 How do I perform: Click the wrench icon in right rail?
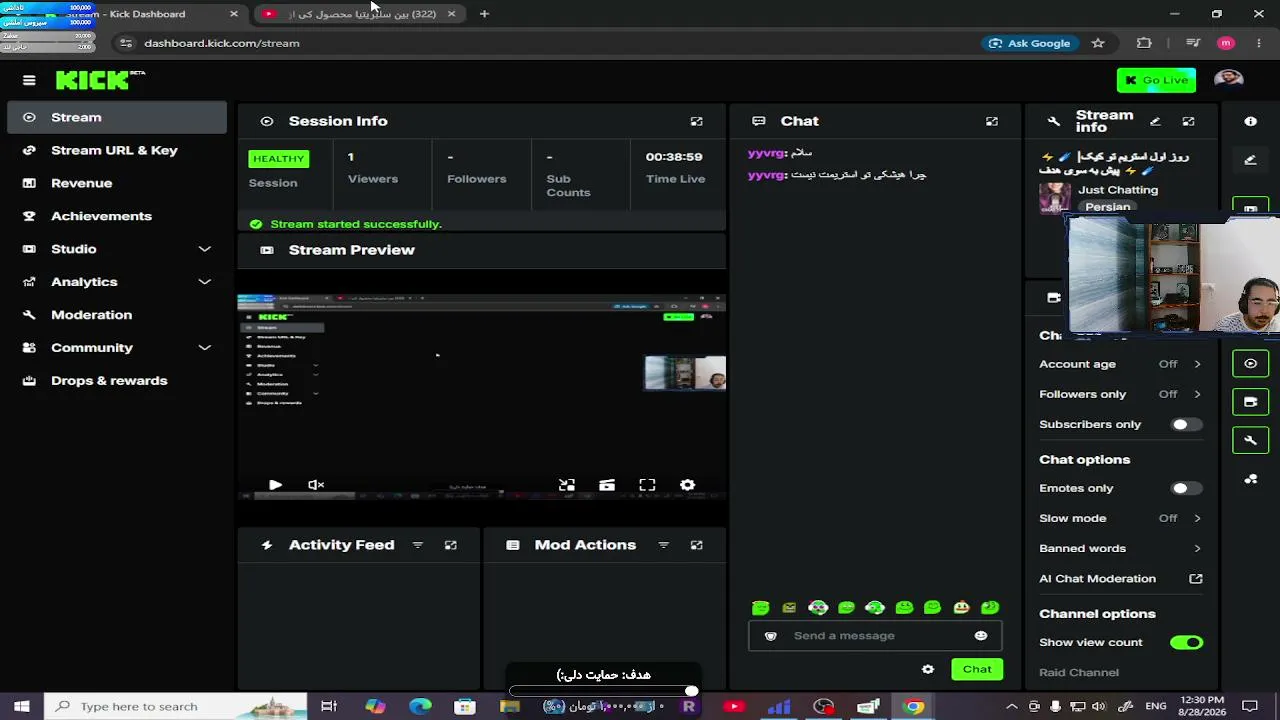pos(1250,440)
